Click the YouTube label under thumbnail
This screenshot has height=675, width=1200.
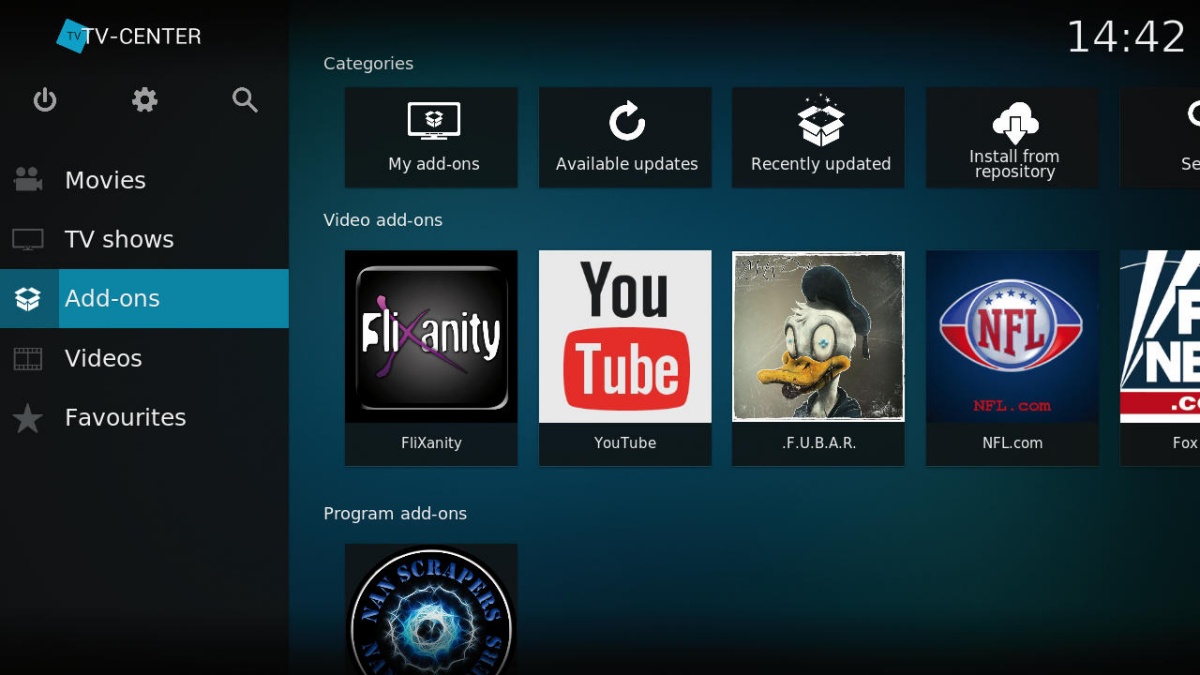(625, 443)
